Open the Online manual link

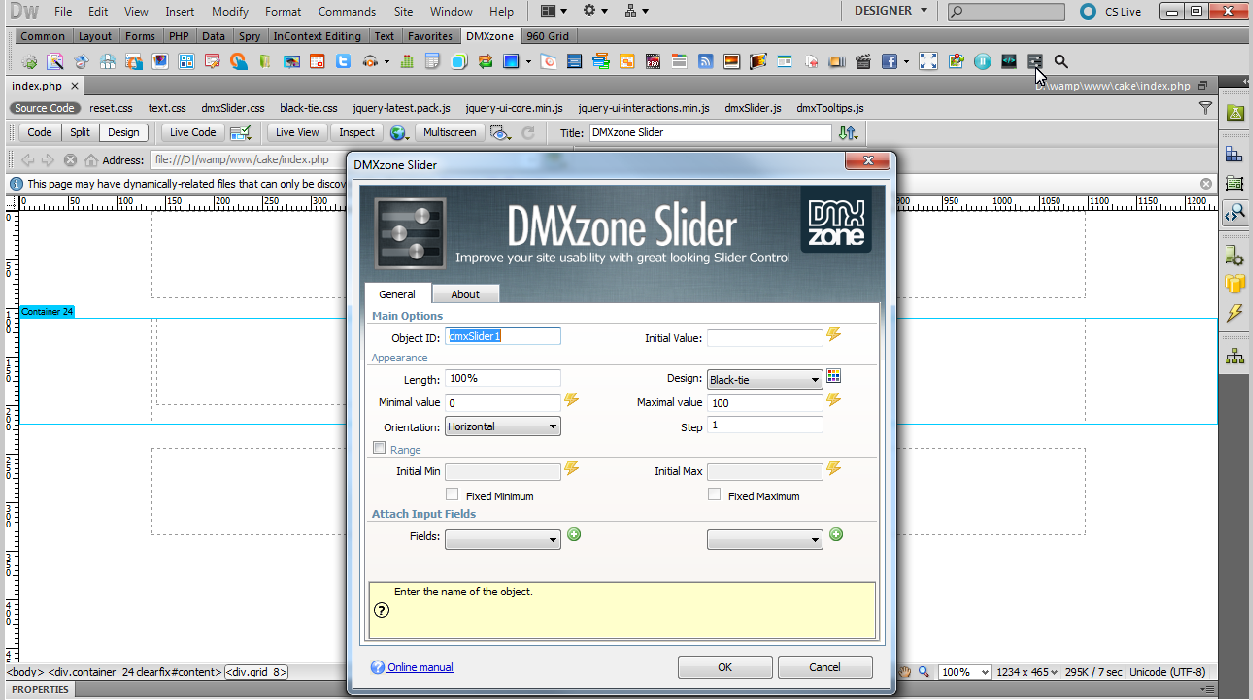coord(420,667)
